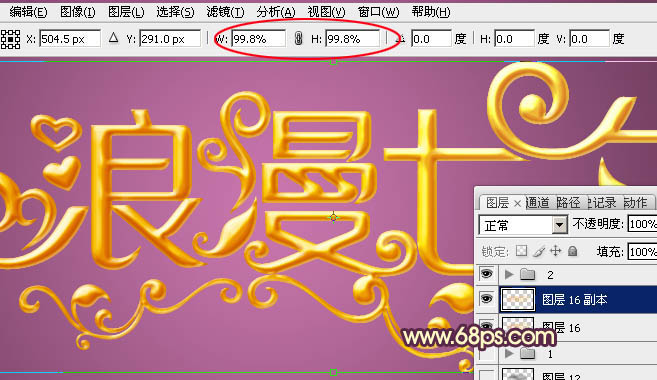Open the blend mode dropdown showing 正常
The width and height of the screenshot is (657, 380).
(523, 225)
